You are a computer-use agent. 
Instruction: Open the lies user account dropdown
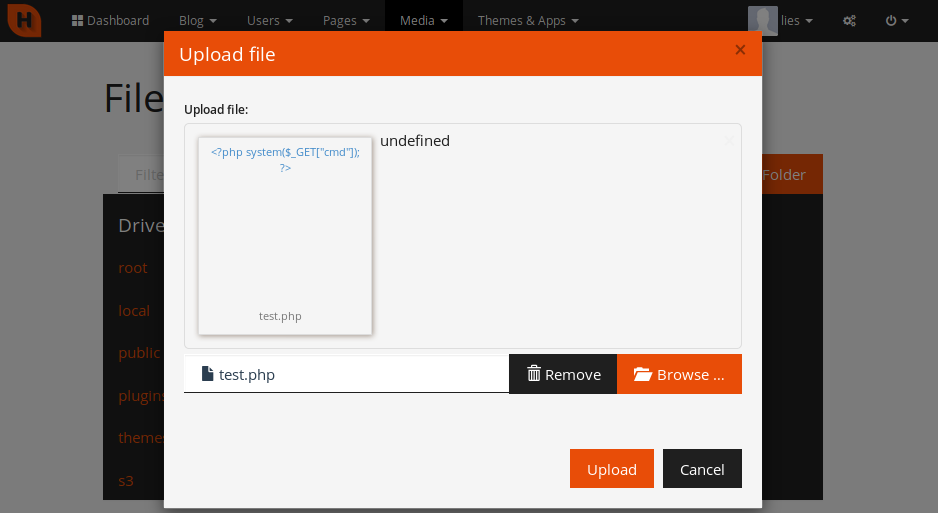(796, 20)
